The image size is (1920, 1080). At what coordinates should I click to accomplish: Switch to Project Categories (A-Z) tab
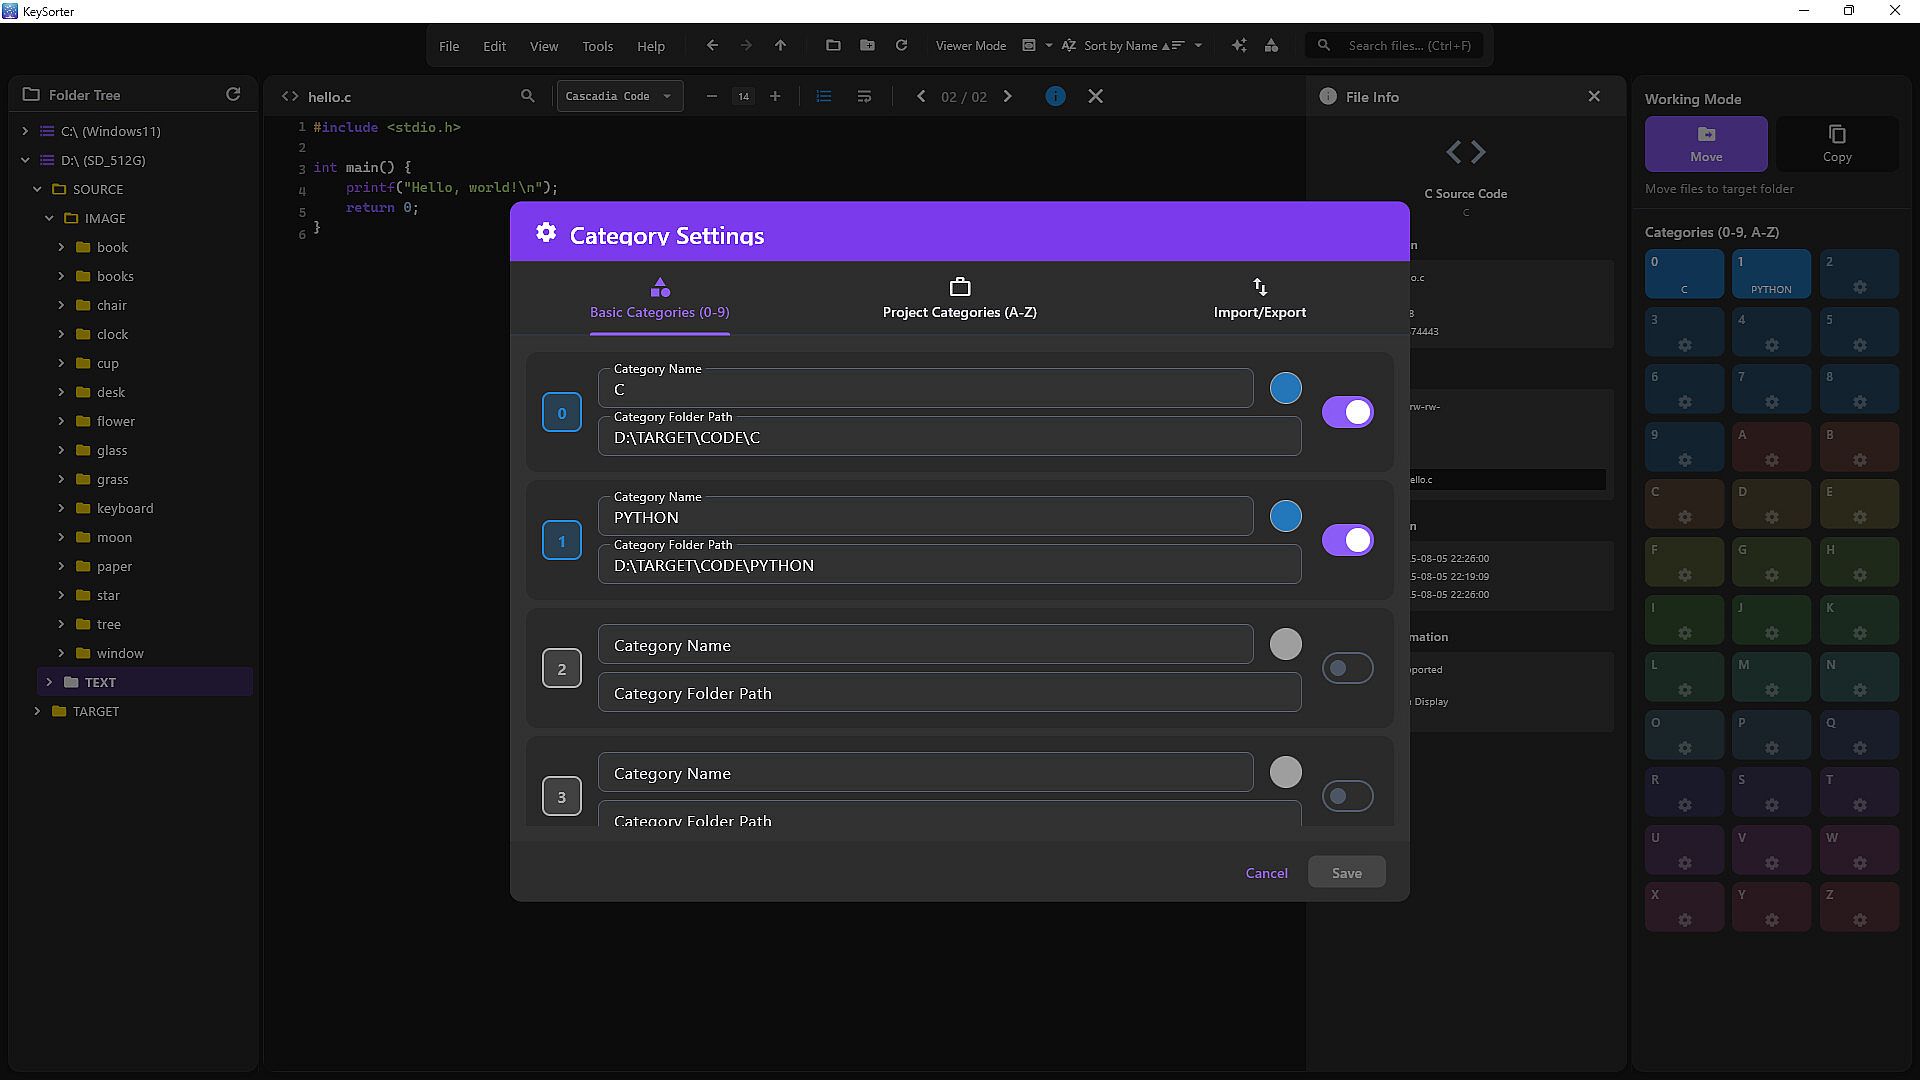(x=959, y=298)
